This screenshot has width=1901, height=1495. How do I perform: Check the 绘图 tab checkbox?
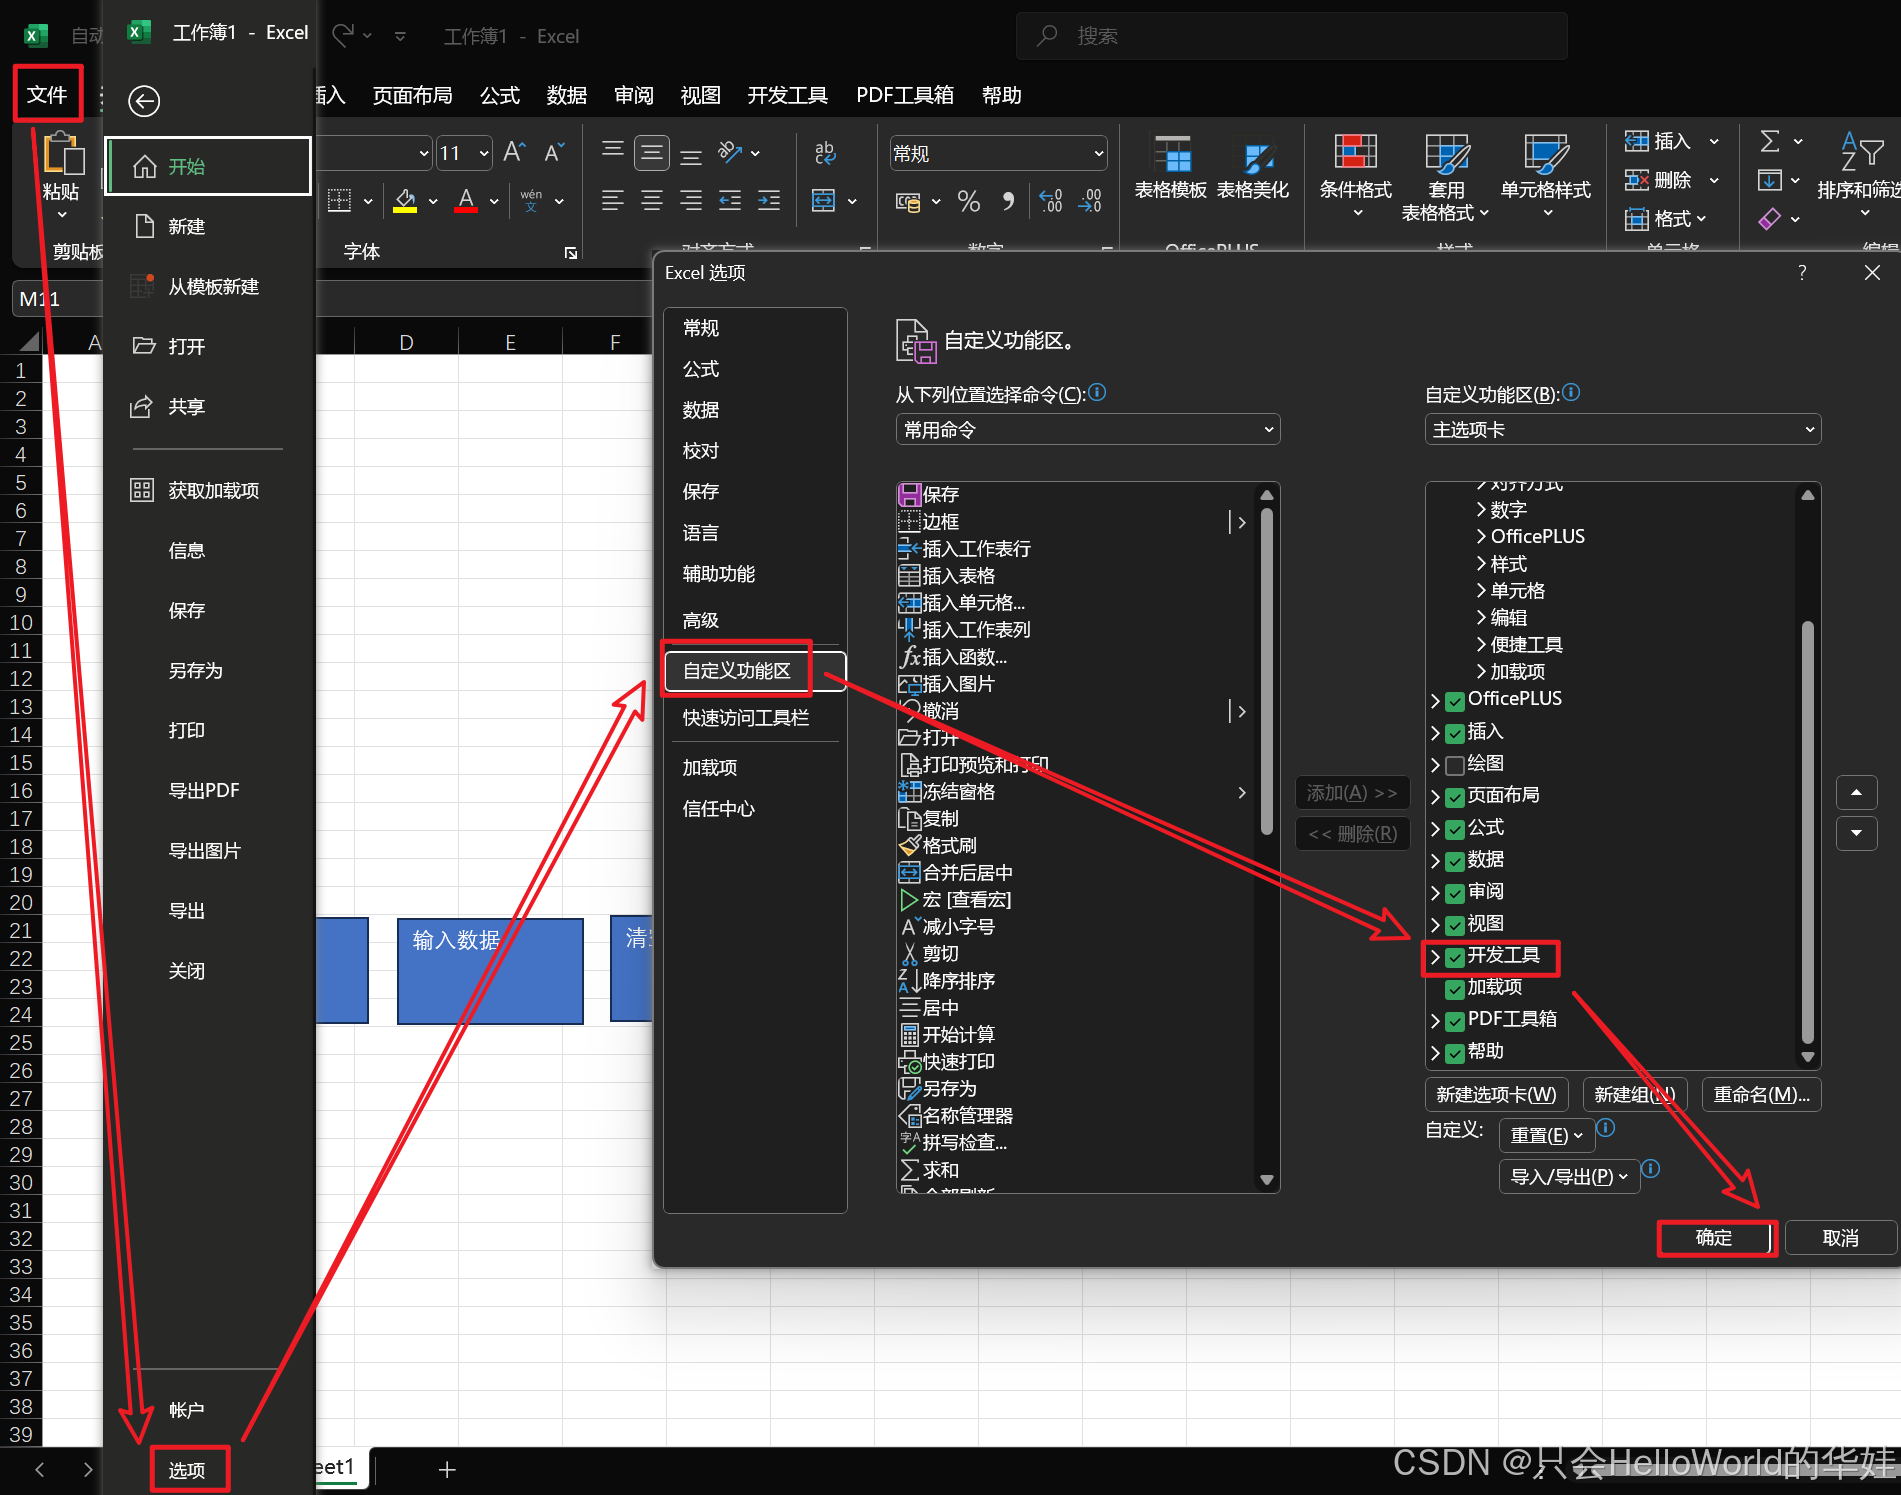[1455, 765]
